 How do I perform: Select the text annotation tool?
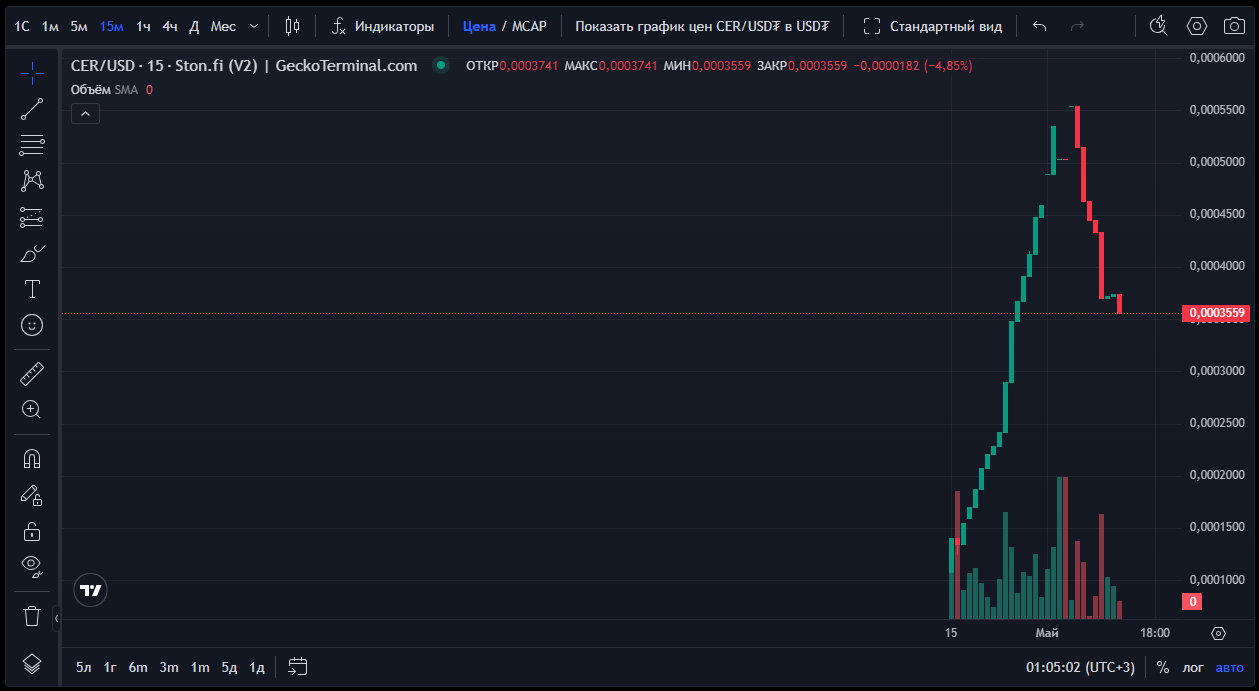32,289
